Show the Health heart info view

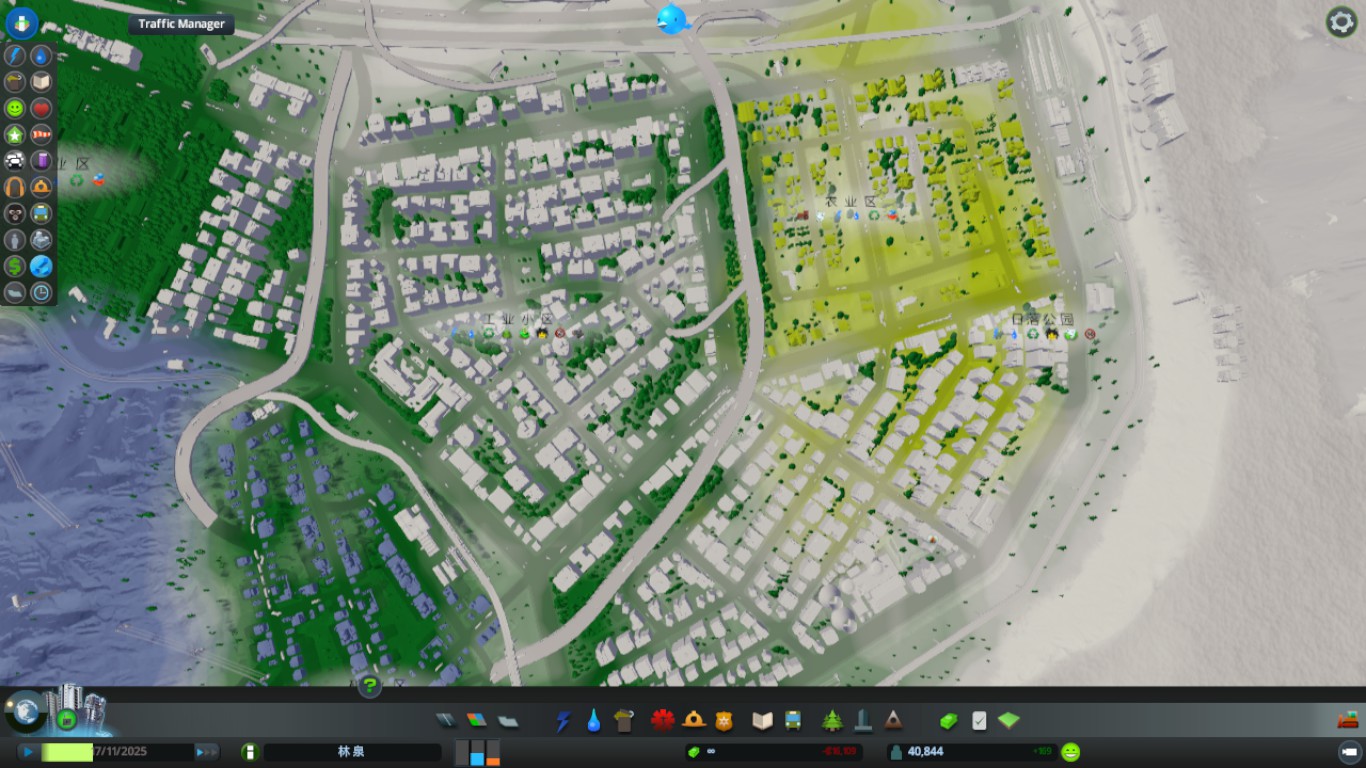coord(41,108)
